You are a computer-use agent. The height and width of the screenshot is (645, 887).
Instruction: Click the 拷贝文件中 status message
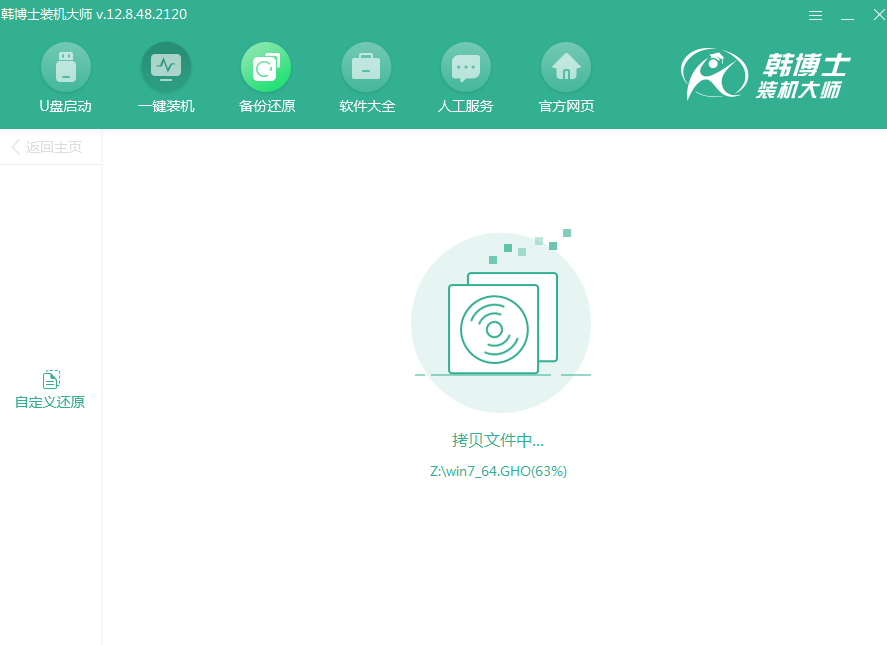coord(500,440)
